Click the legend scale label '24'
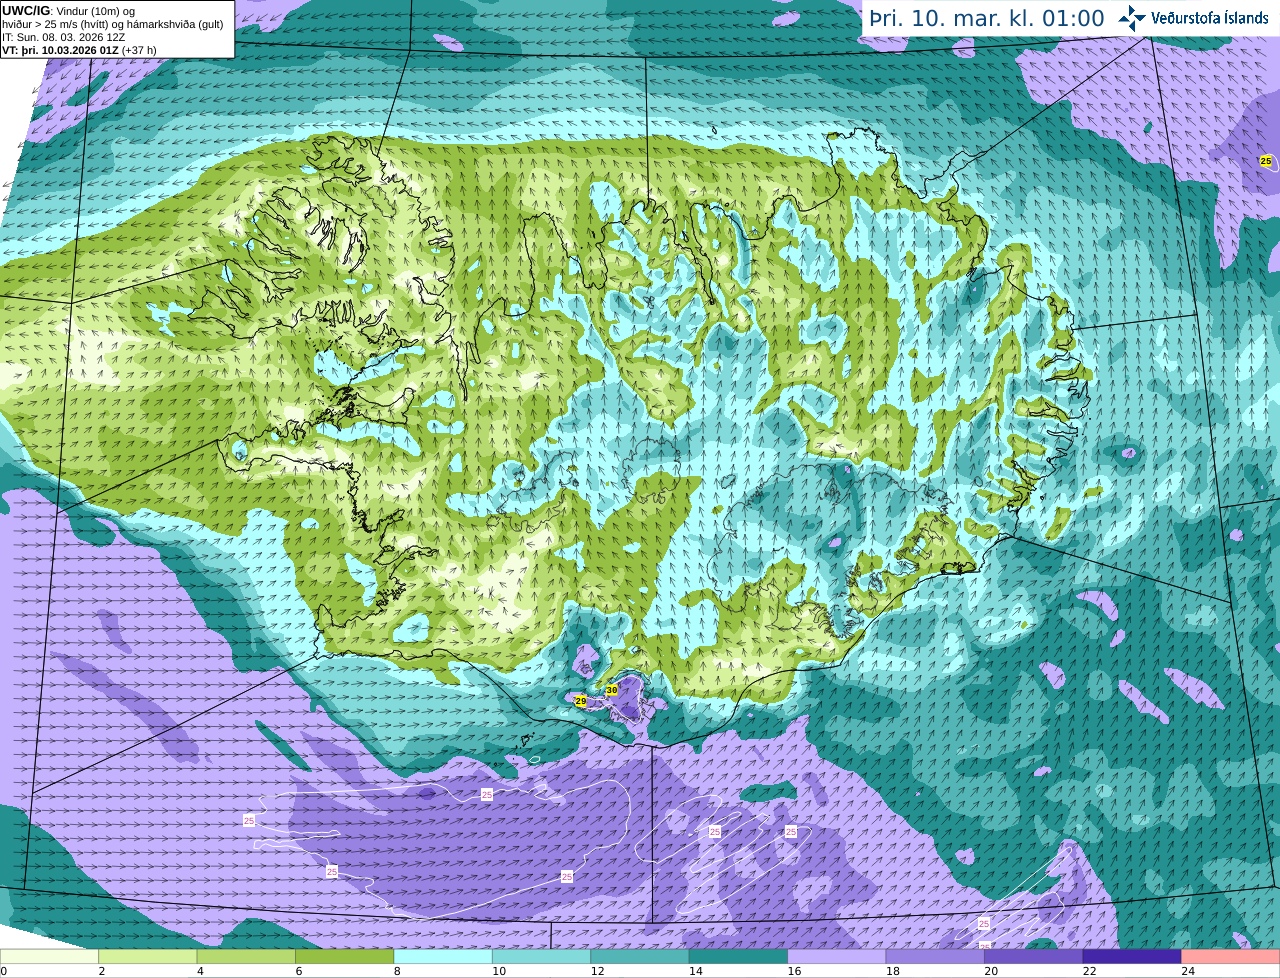 (1188, 971)
